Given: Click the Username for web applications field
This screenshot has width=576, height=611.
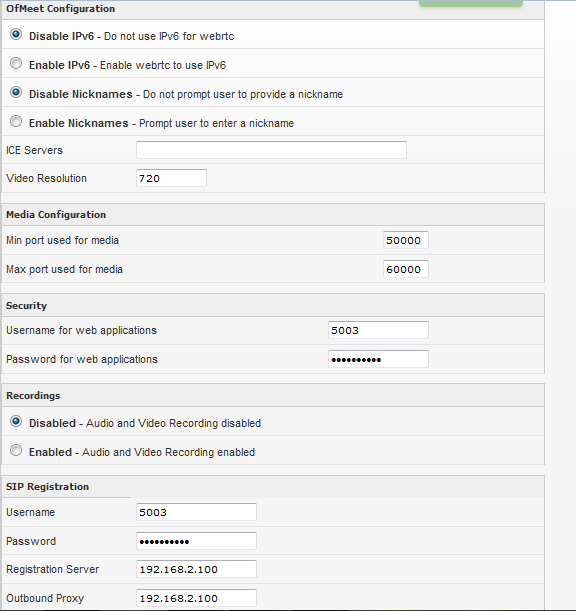Looking at the screenshot, I should (x=378, y=330).
